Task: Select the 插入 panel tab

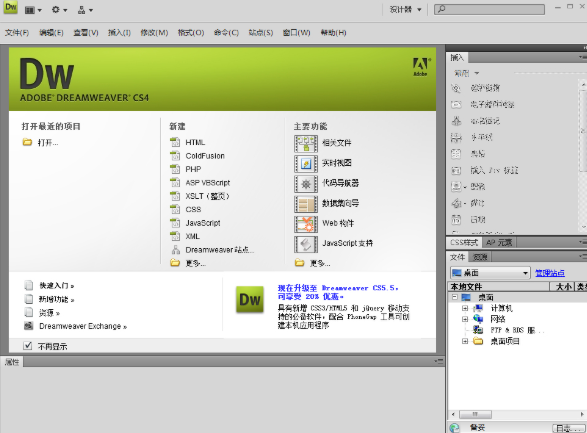Action: (457, 58)
